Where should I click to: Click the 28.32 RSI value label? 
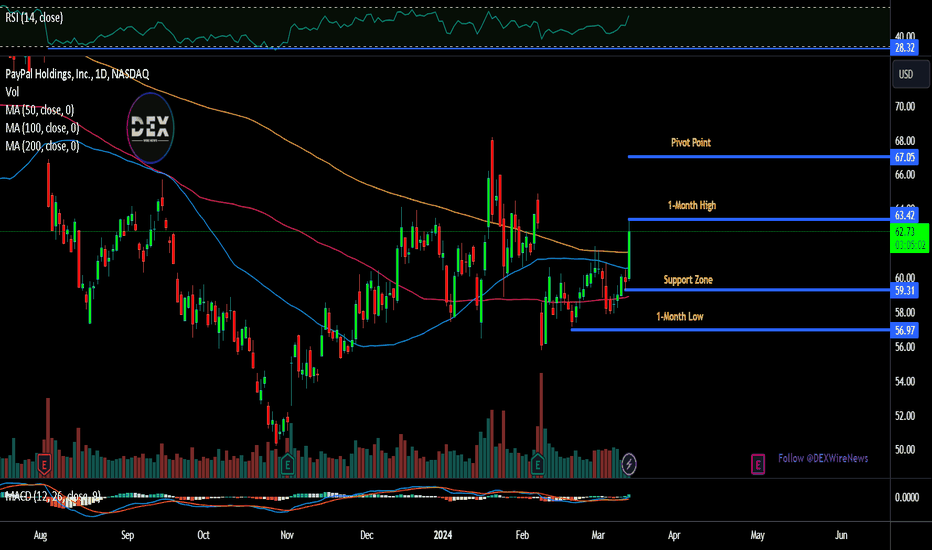tap(905, 48)
